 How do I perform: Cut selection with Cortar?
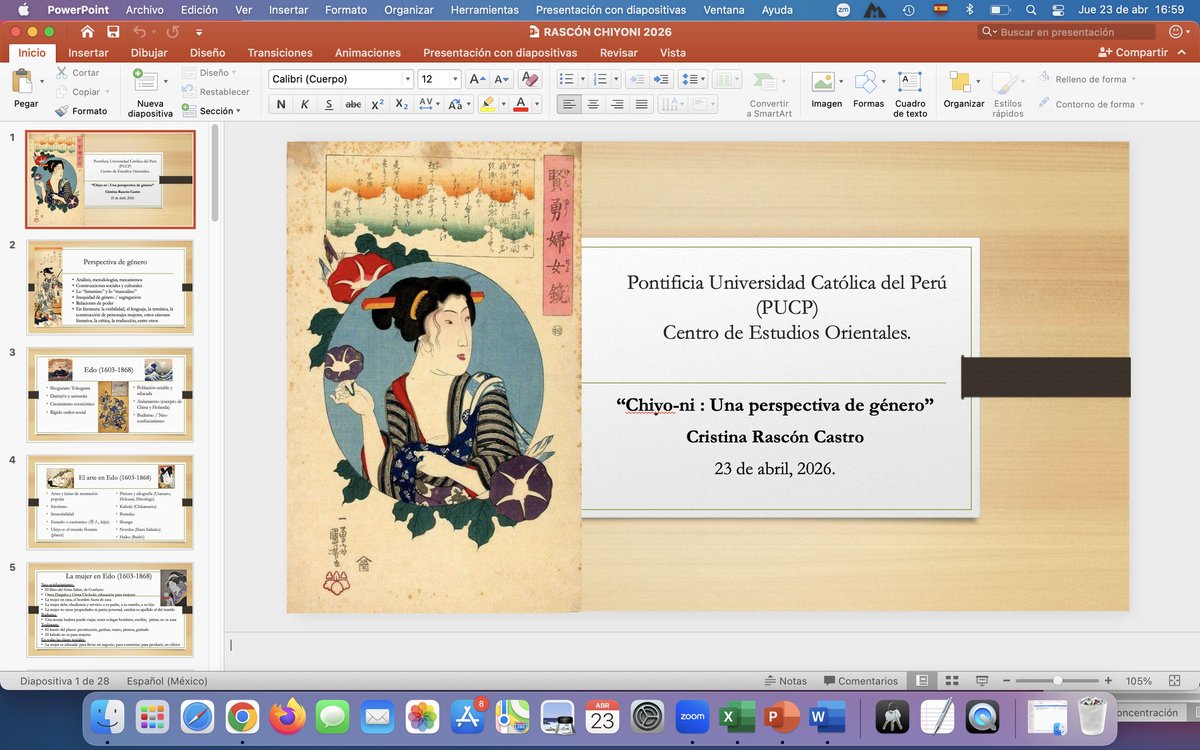pyautogui.click(x=78, y=72)
